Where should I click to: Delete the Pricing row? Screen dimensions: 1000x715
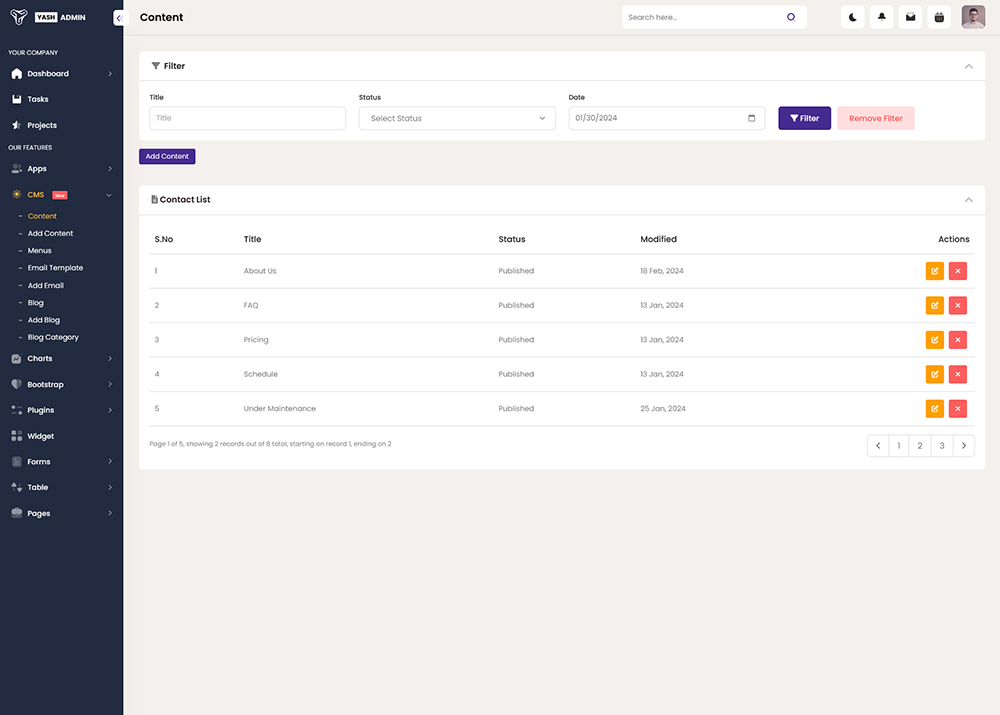(957, 340)
